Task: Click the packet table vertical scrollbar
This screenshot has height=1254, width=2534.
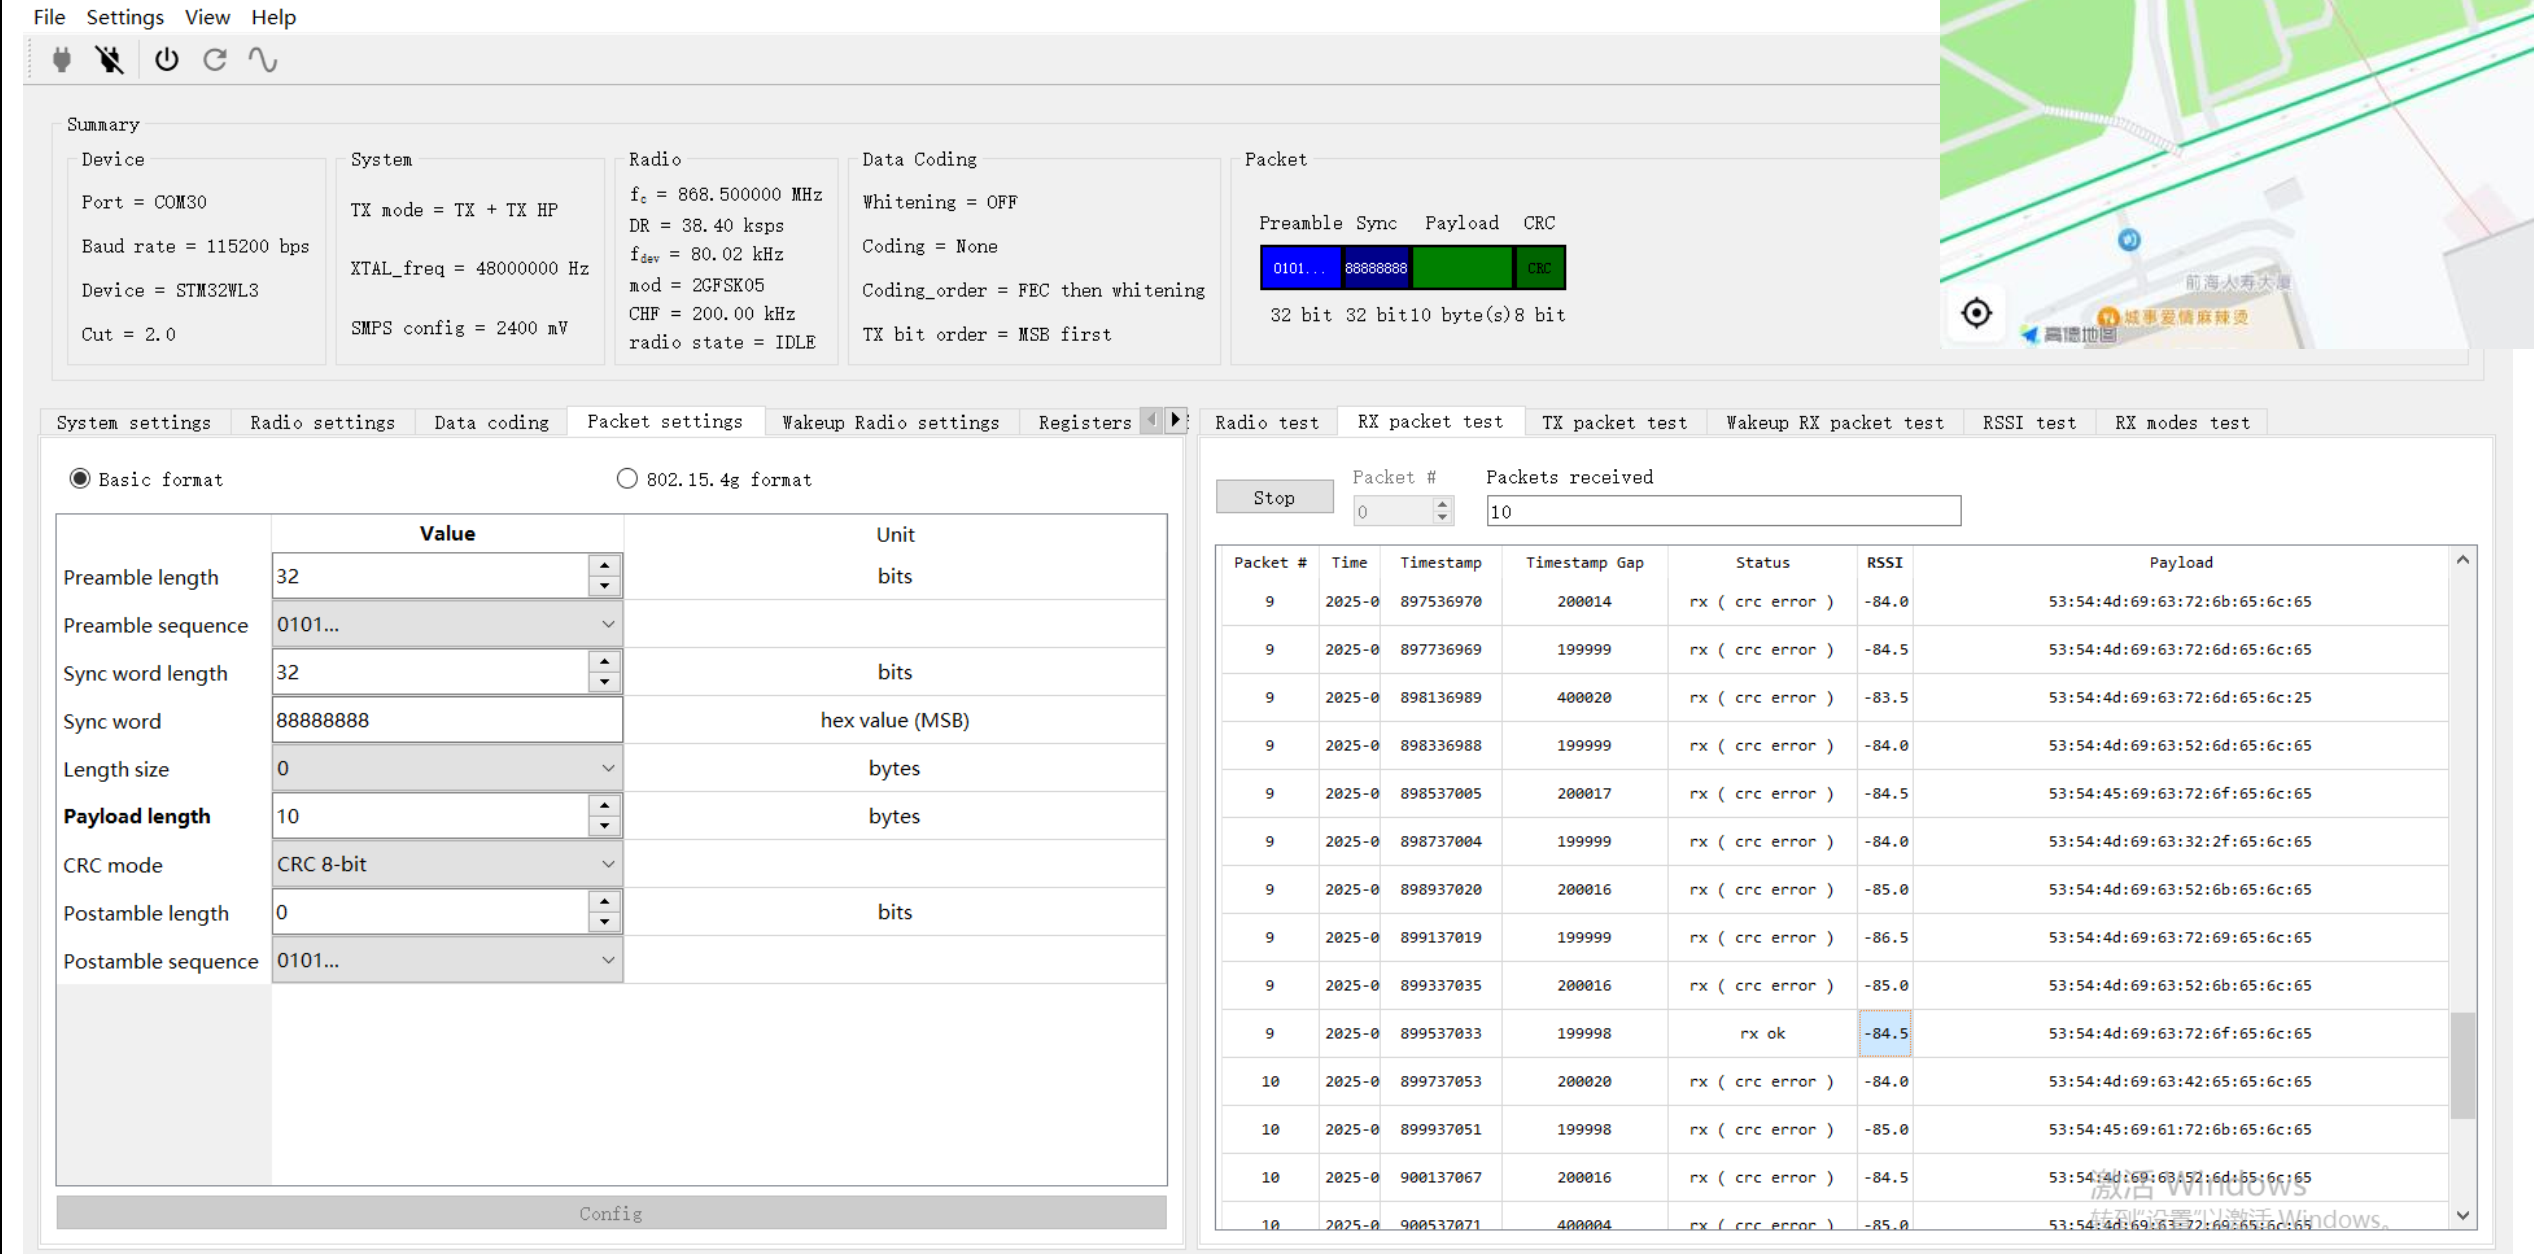Action: point(2463,1066)
